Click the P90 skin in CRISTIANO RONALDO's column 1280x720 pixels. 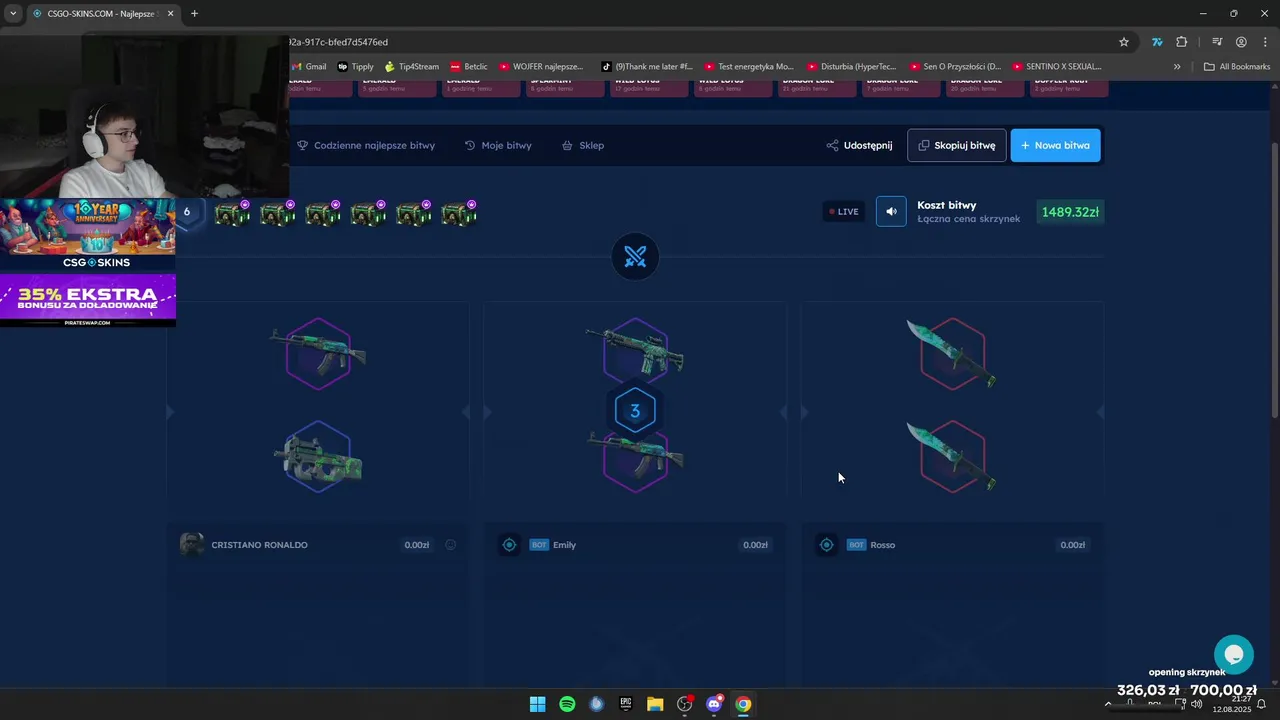click(318, 457)
